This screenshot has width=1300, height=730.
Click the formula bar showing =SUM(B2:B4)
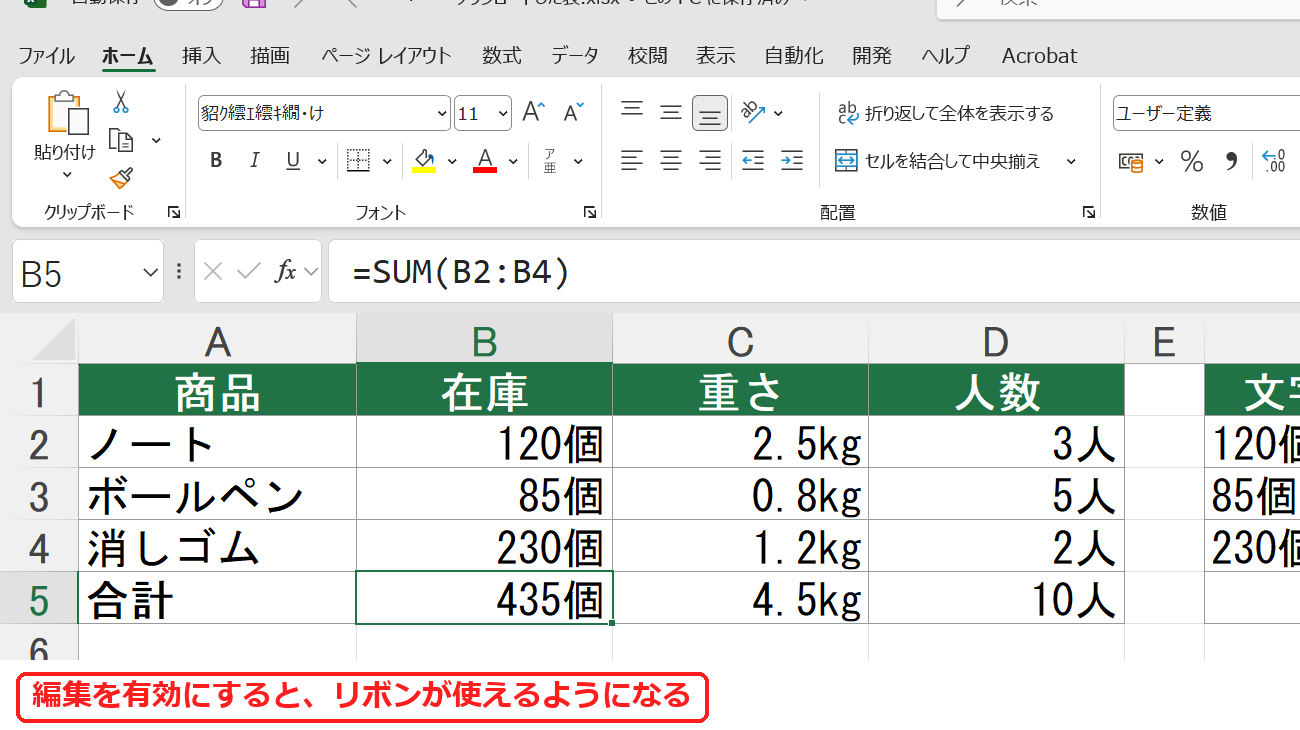click(814, 271)
